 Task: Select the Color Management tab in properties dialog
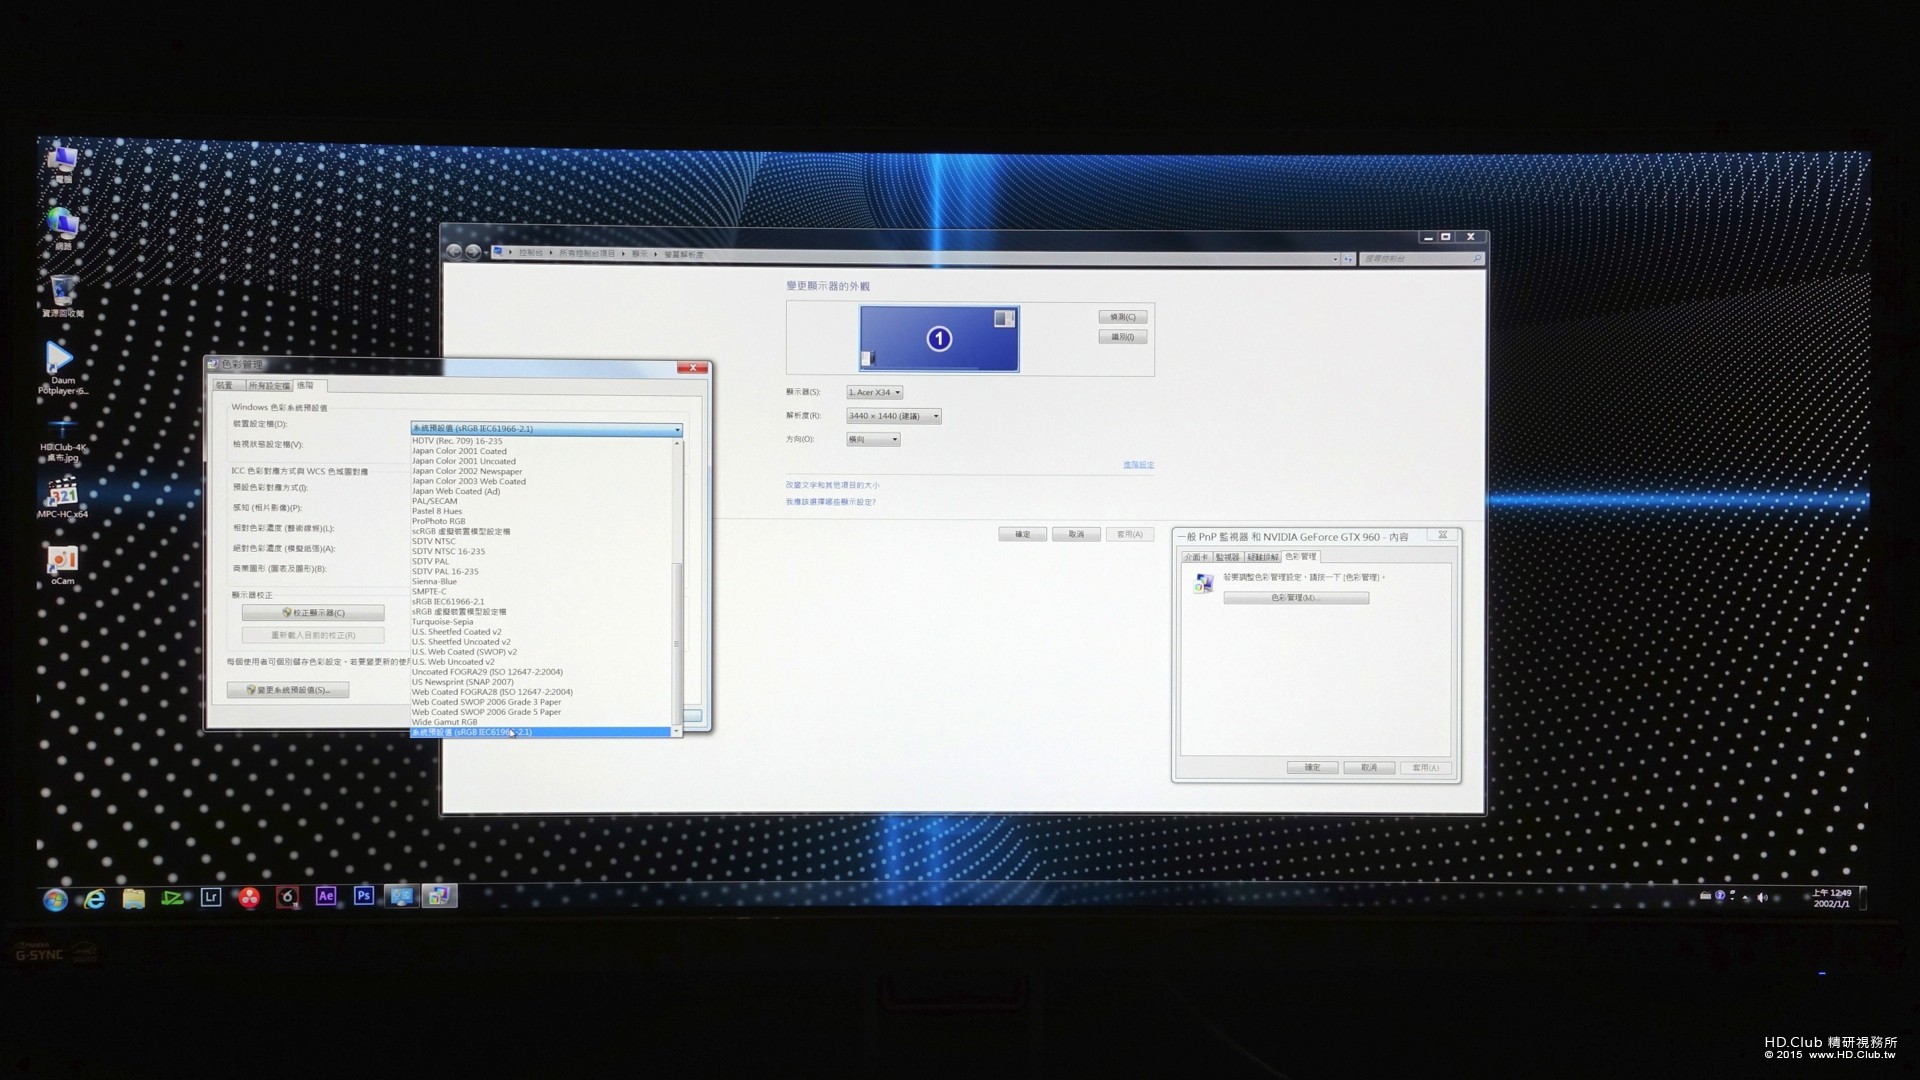click(x=1301, y=556)
